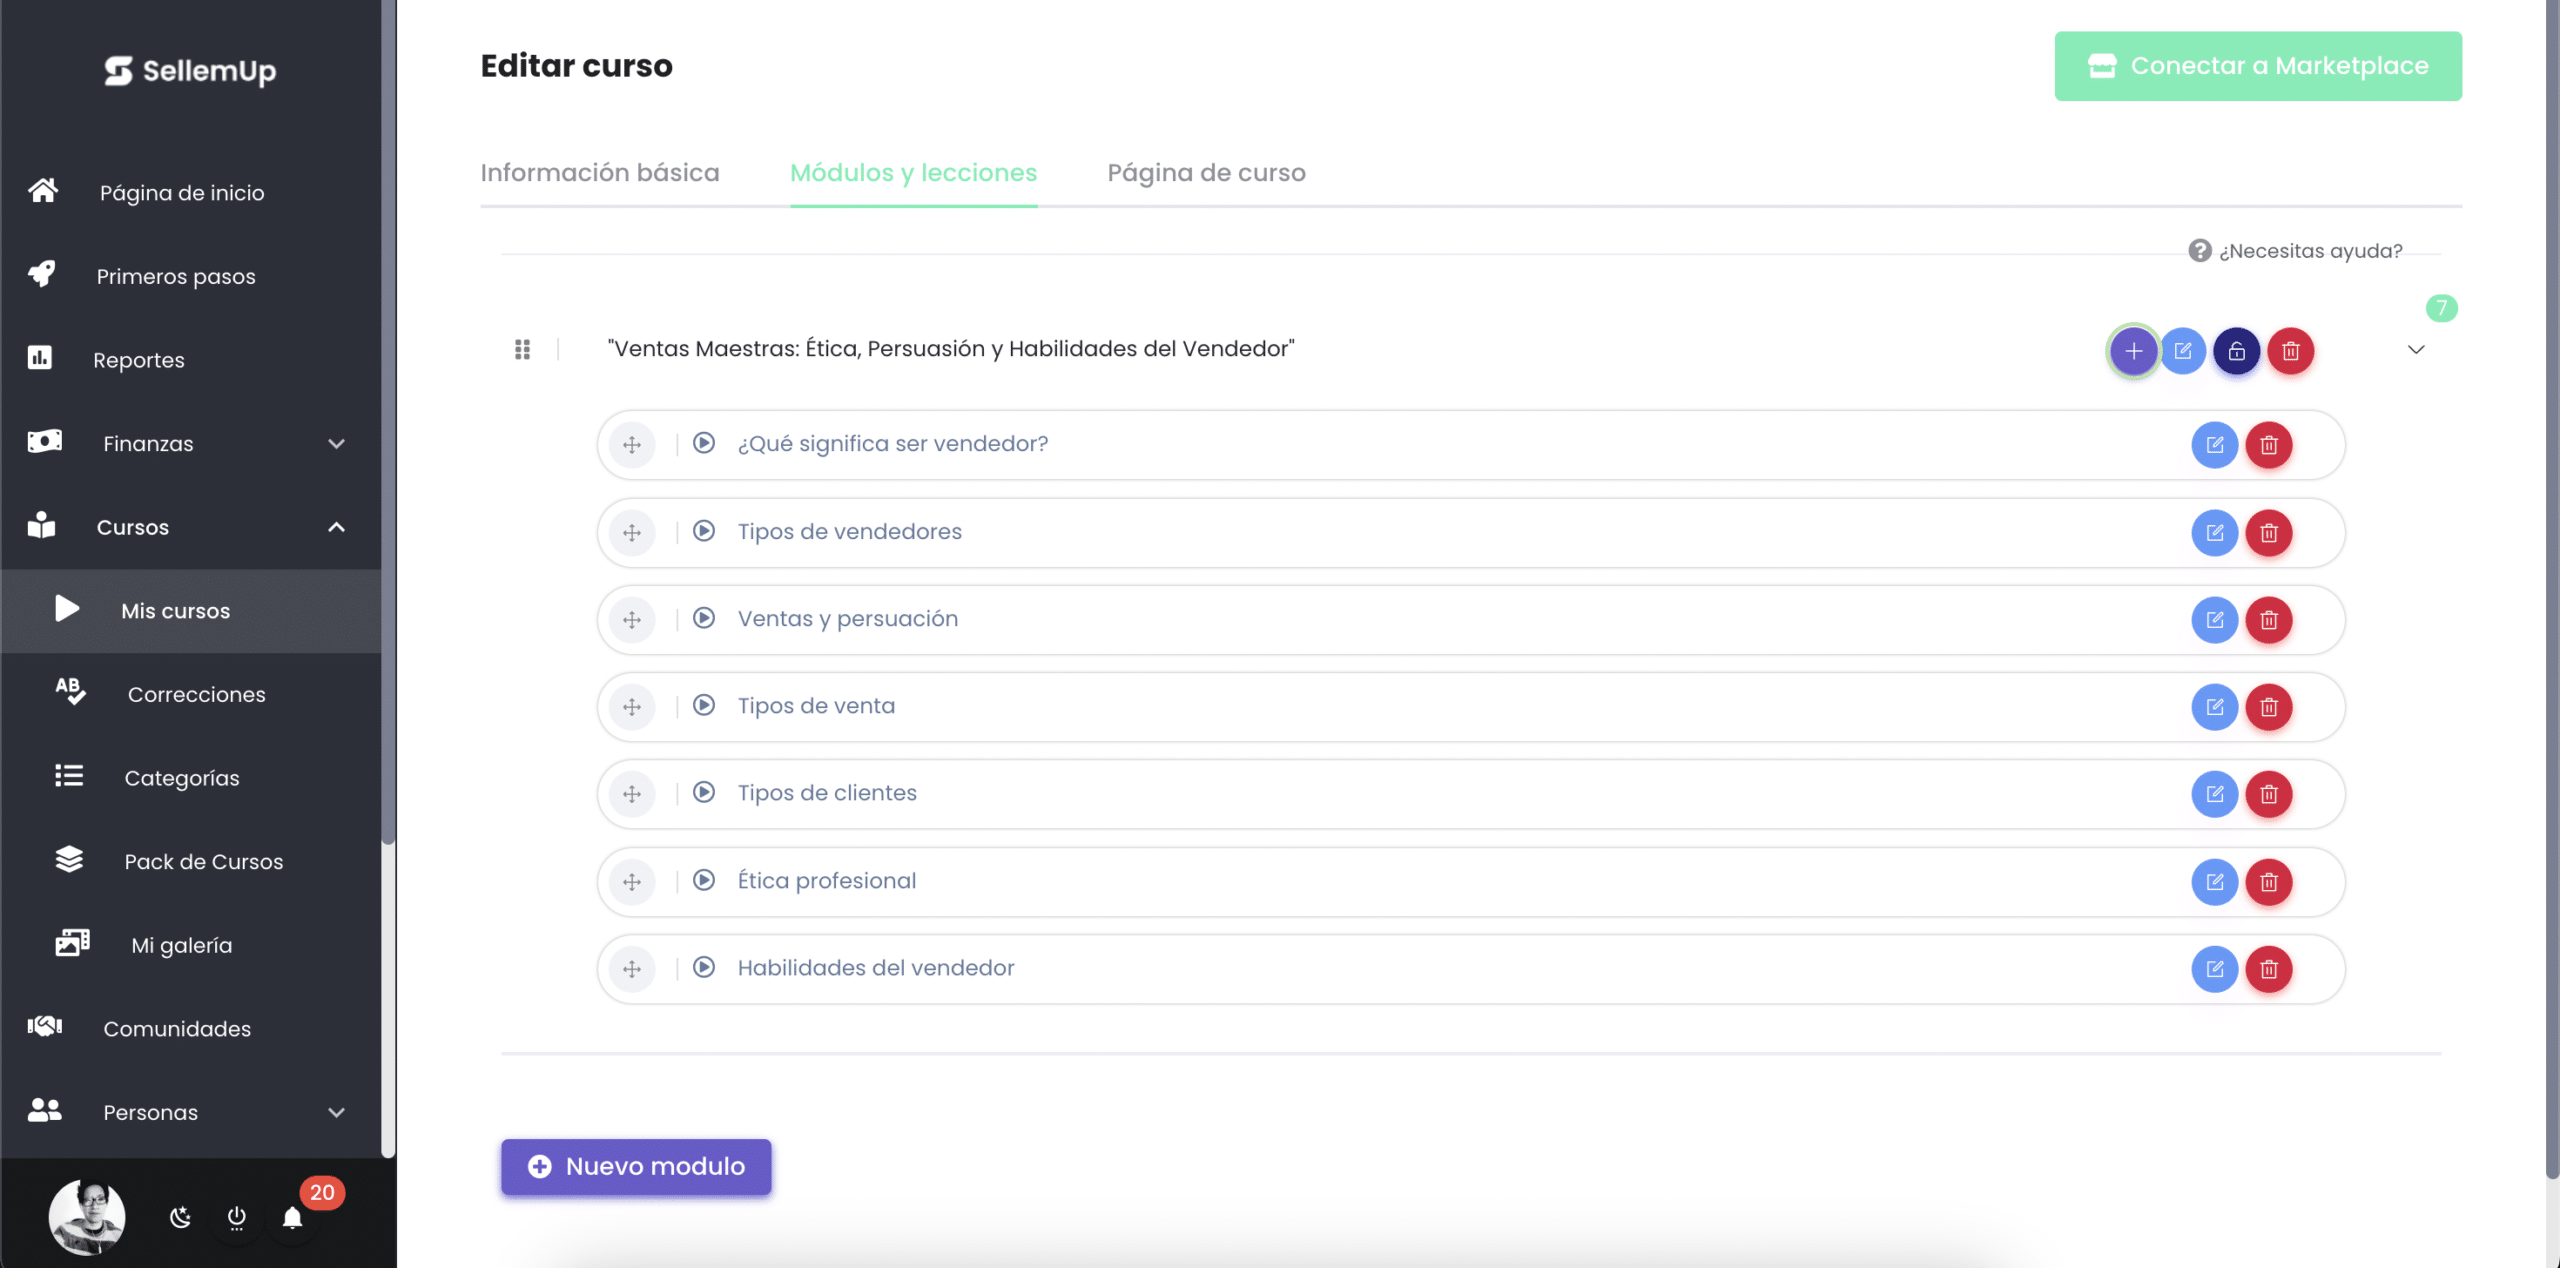Click move handle of 'Tipos de venta'
This screenshot has width=2560, height=1268.
pos(632,707)
